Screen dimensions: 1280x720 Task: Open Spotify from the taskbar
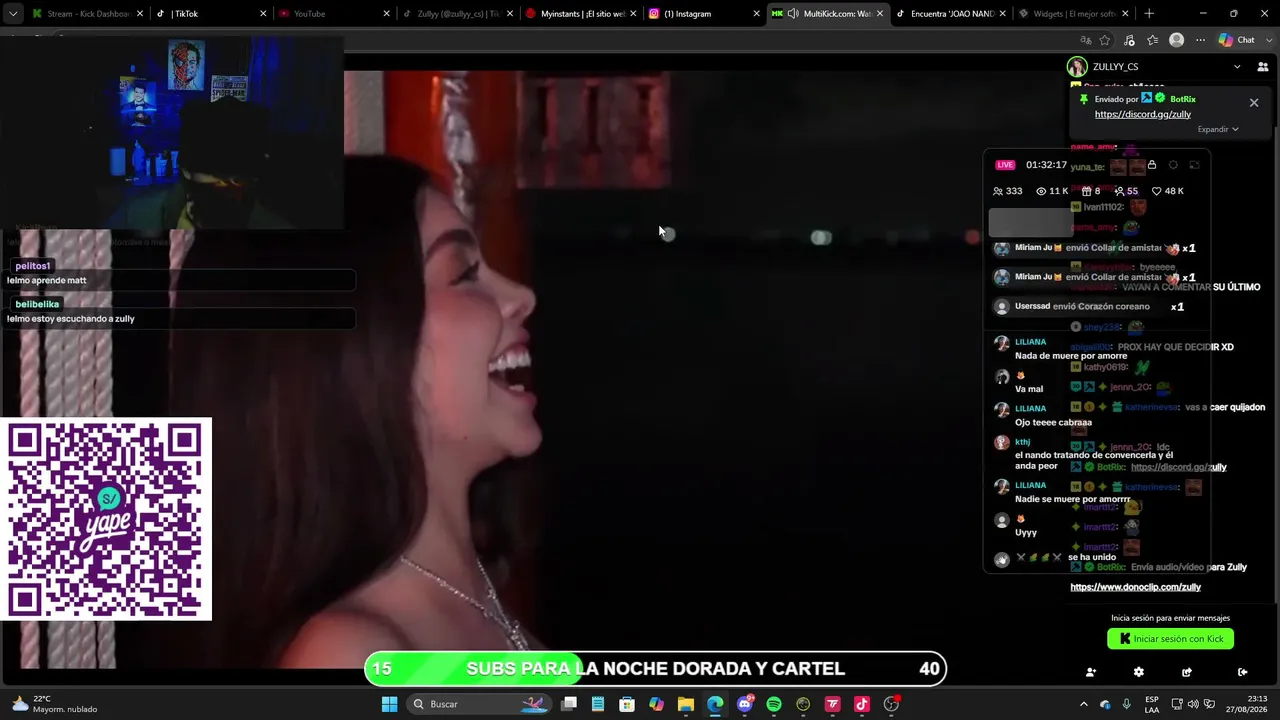774,704
